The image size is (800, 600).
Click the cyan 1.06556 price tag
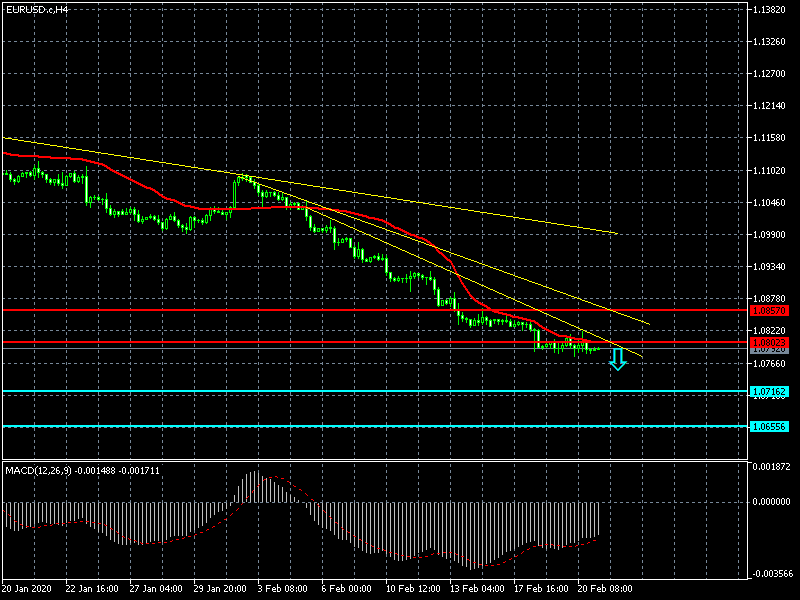click(x=768, y=427)
